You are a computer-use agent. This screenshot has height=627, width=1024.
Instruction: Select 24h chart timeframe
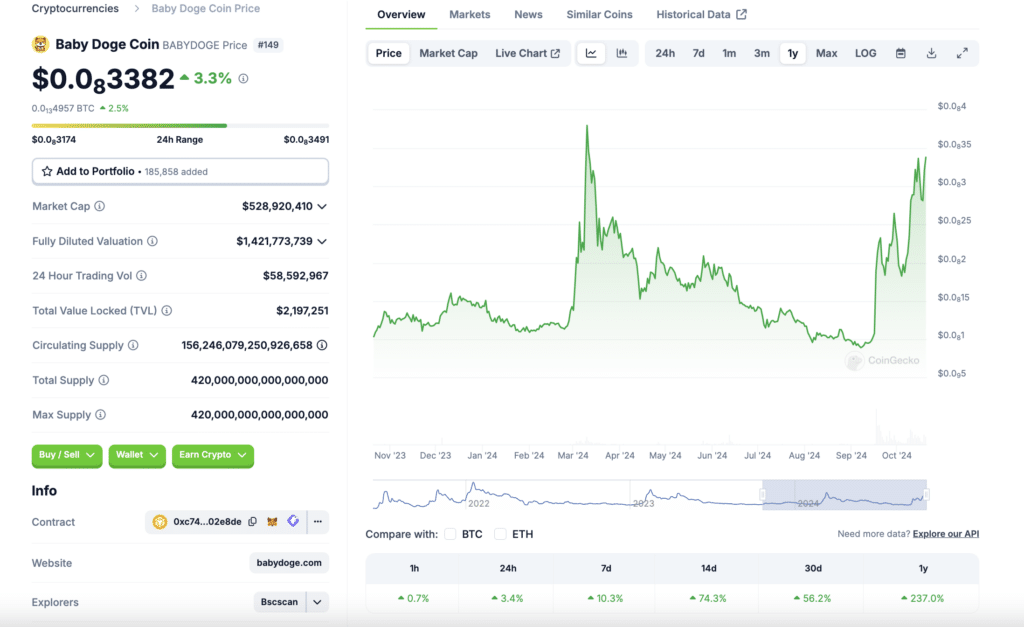click(665, 54)
